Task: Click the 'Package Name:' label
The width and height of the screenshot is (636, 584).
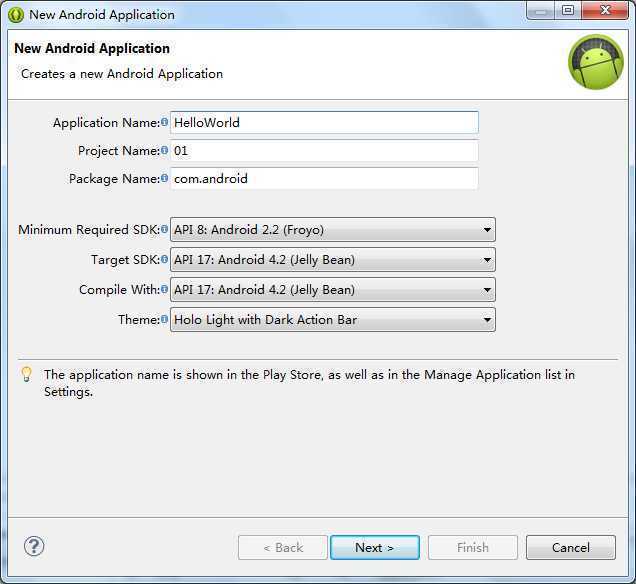Action: pyautogui.click(x=114, y=178)
